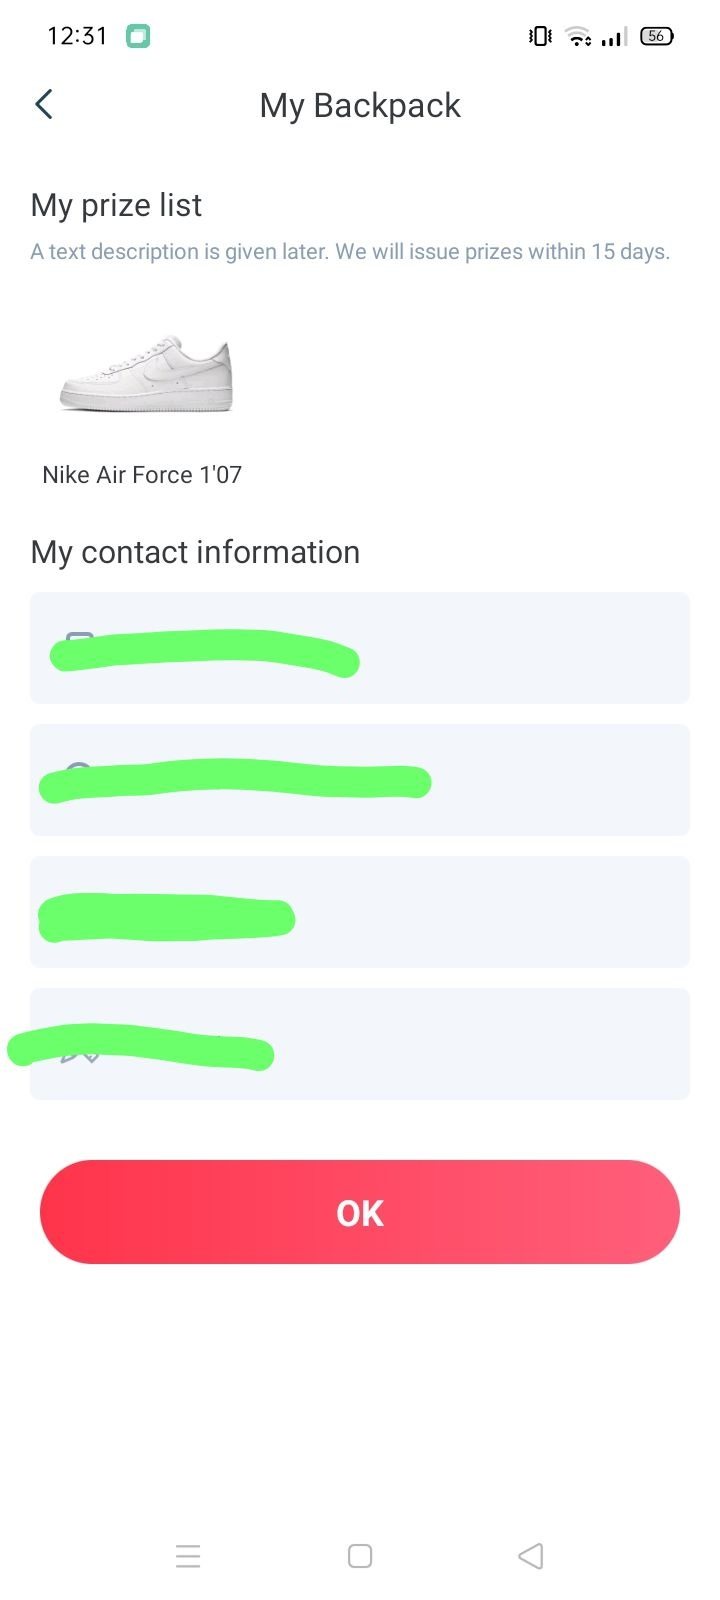Tap the battery indicator in status bar
Viewport: 720px width, 1600px height.
coord(657,36)
